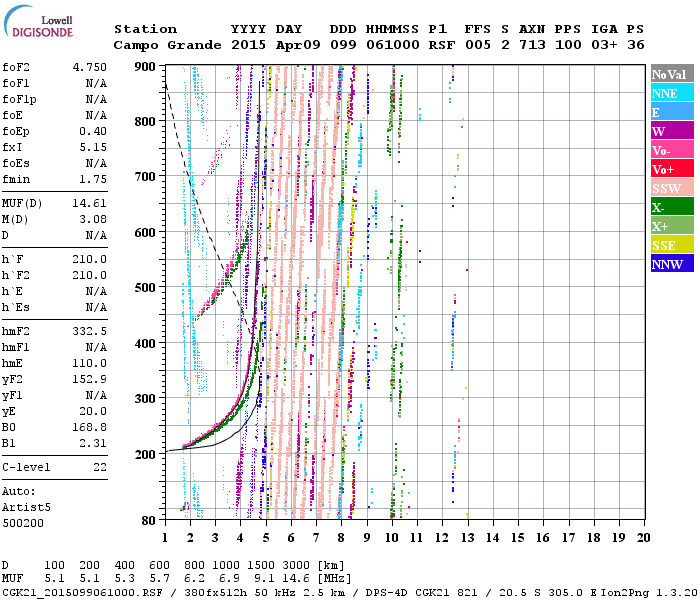
Task: Select the W purple legend swatch
Action: pos(672,131)
